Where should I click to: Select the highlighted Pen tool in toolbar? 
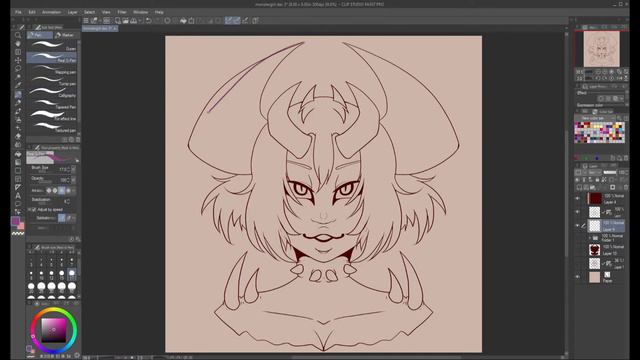[18, 94]
